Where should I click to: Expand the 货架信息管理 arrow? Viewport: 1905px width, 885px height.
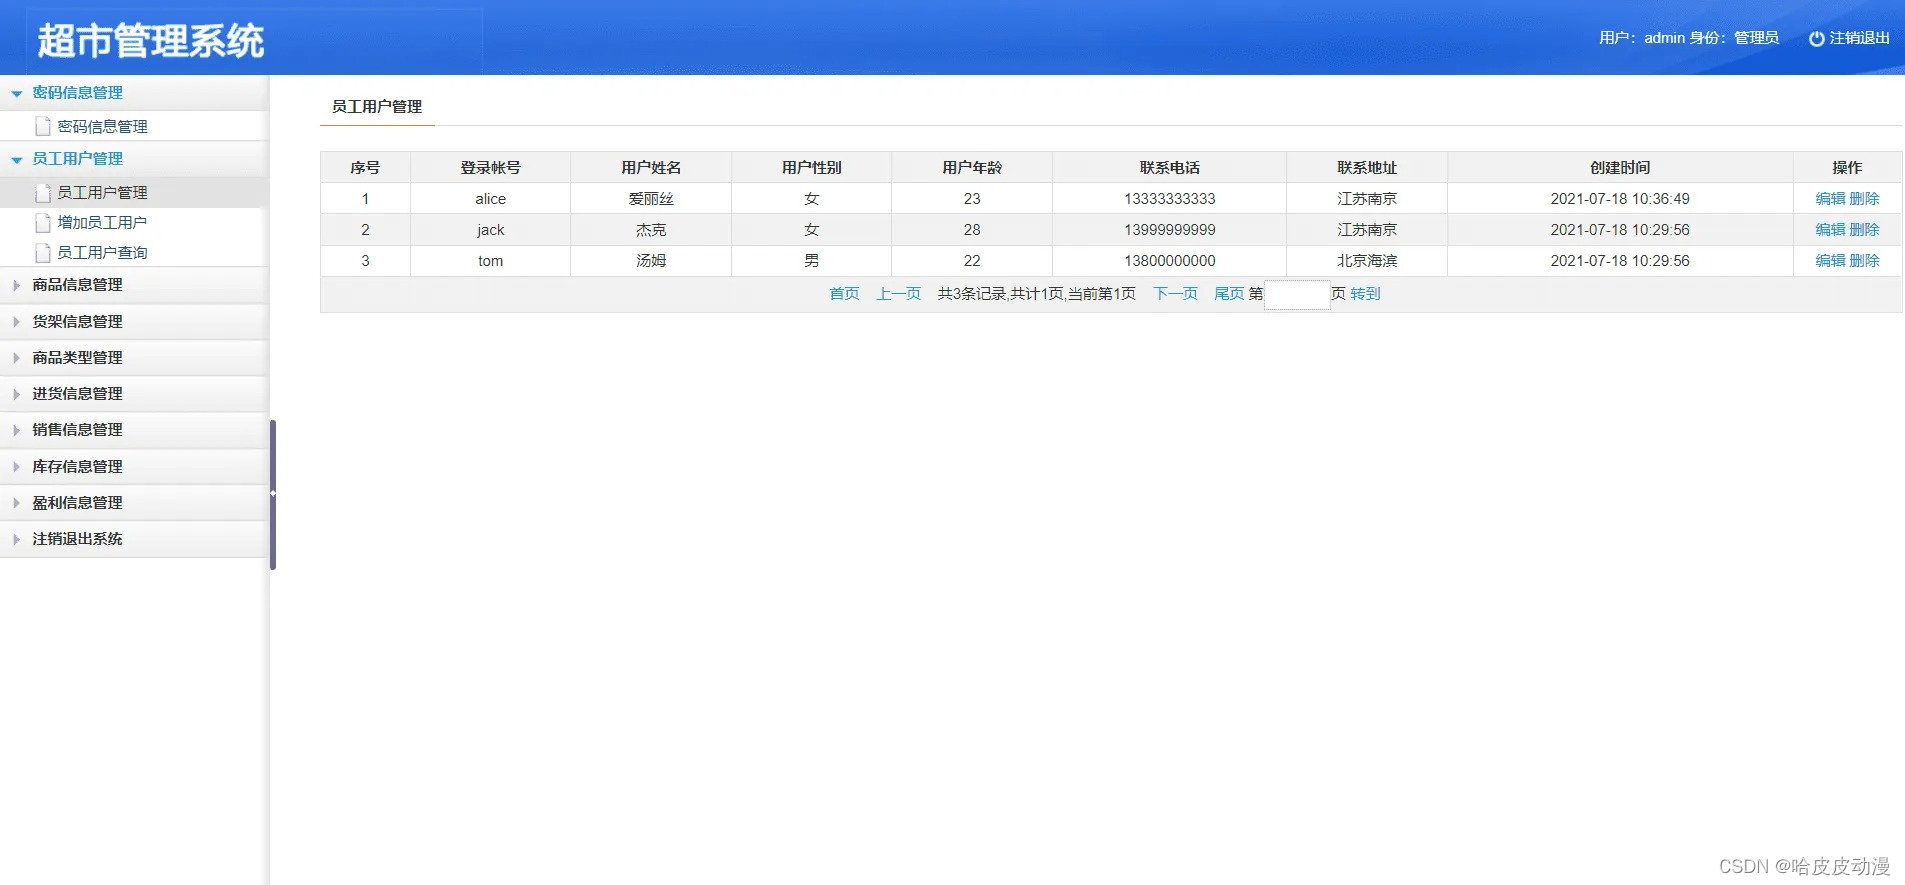click(17, 322)
